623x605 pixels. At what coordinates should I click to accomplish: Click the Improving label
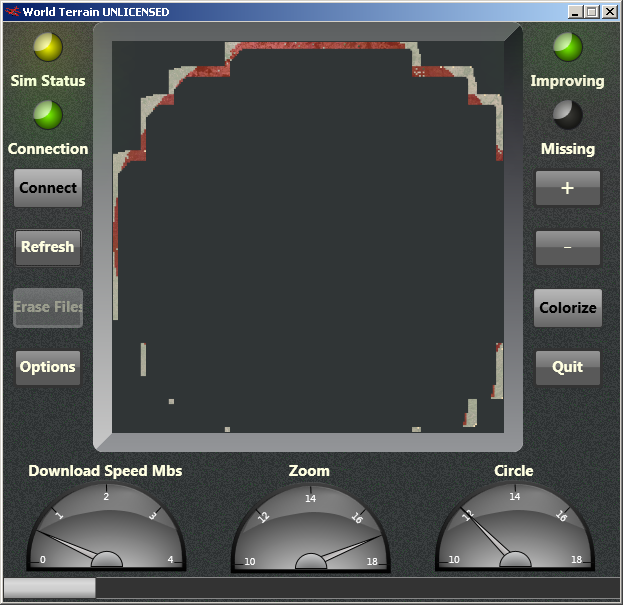click(x=568, y=81)
